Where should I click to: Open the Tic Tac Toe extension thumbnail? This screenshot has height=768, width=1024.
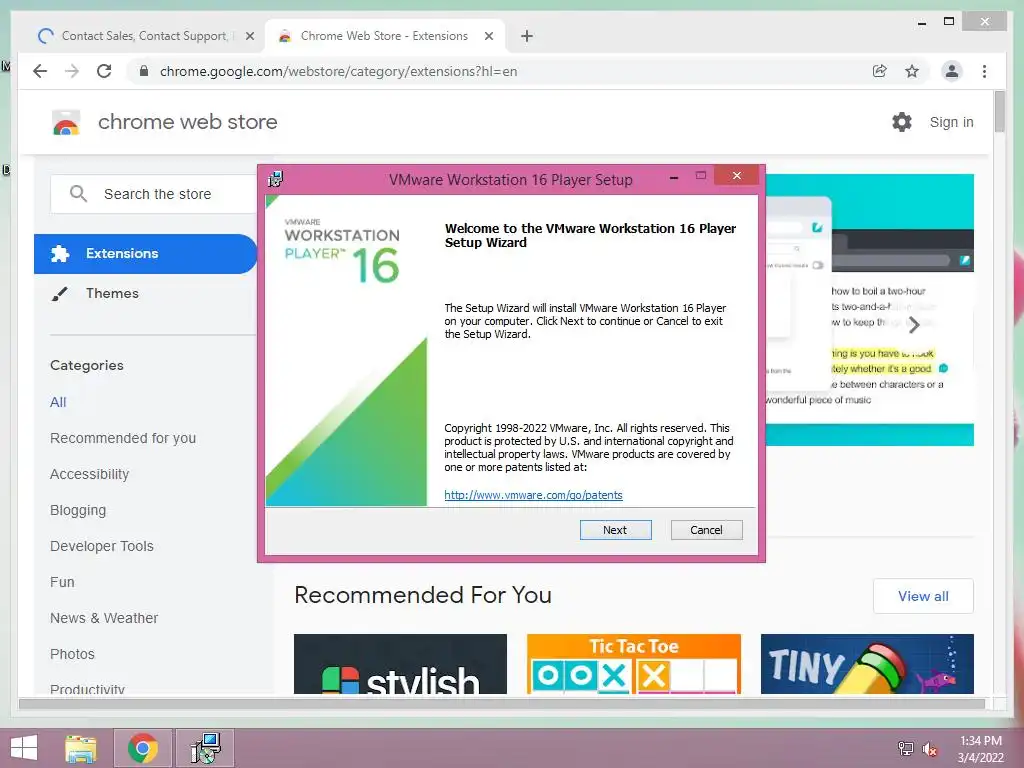(633, 664)
